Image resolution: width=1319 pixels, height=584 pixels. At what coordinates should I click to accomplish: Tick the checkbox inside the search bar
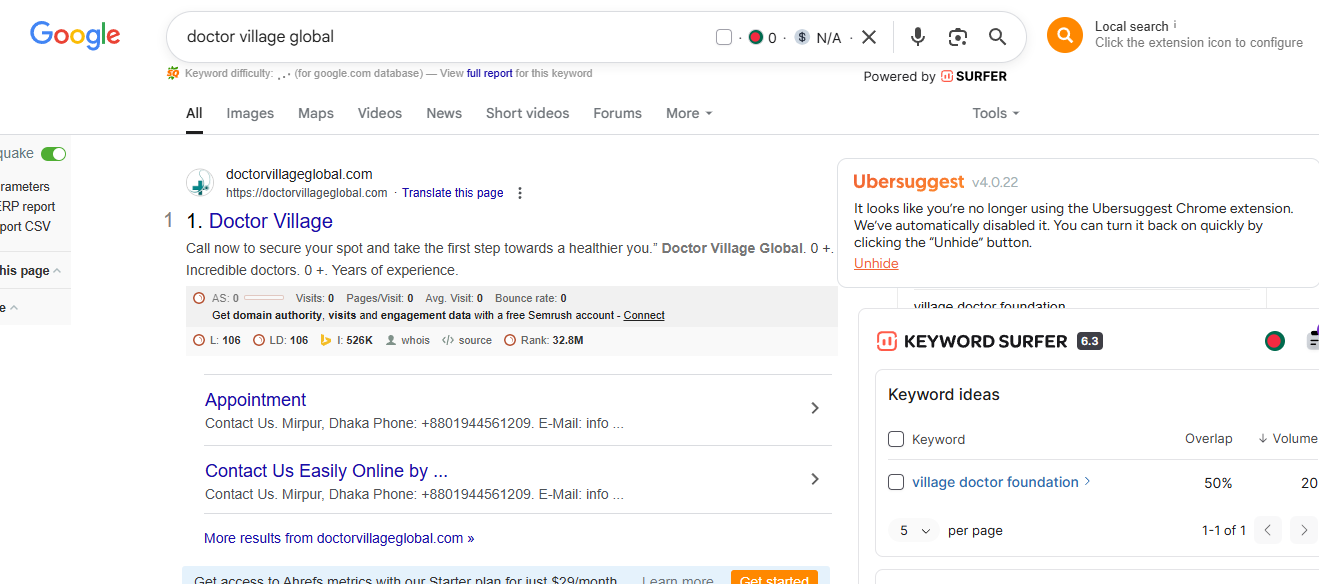(x=724, y=37)
